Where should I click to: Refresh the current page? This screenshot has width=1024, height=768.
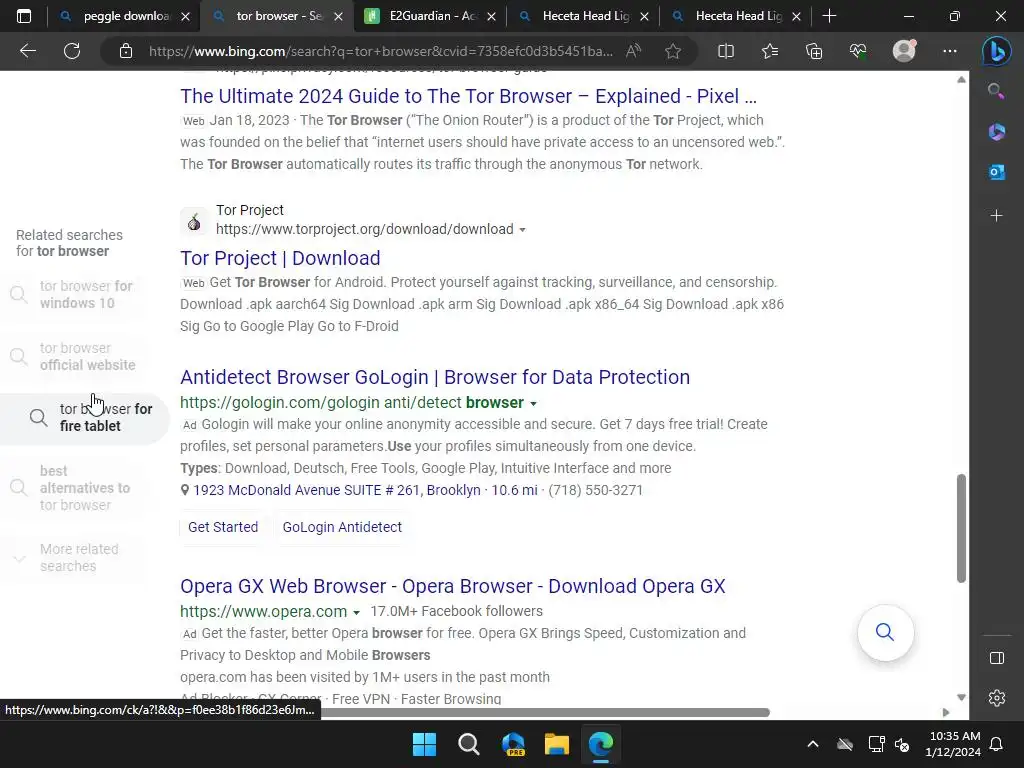click(x=72, y=51)
